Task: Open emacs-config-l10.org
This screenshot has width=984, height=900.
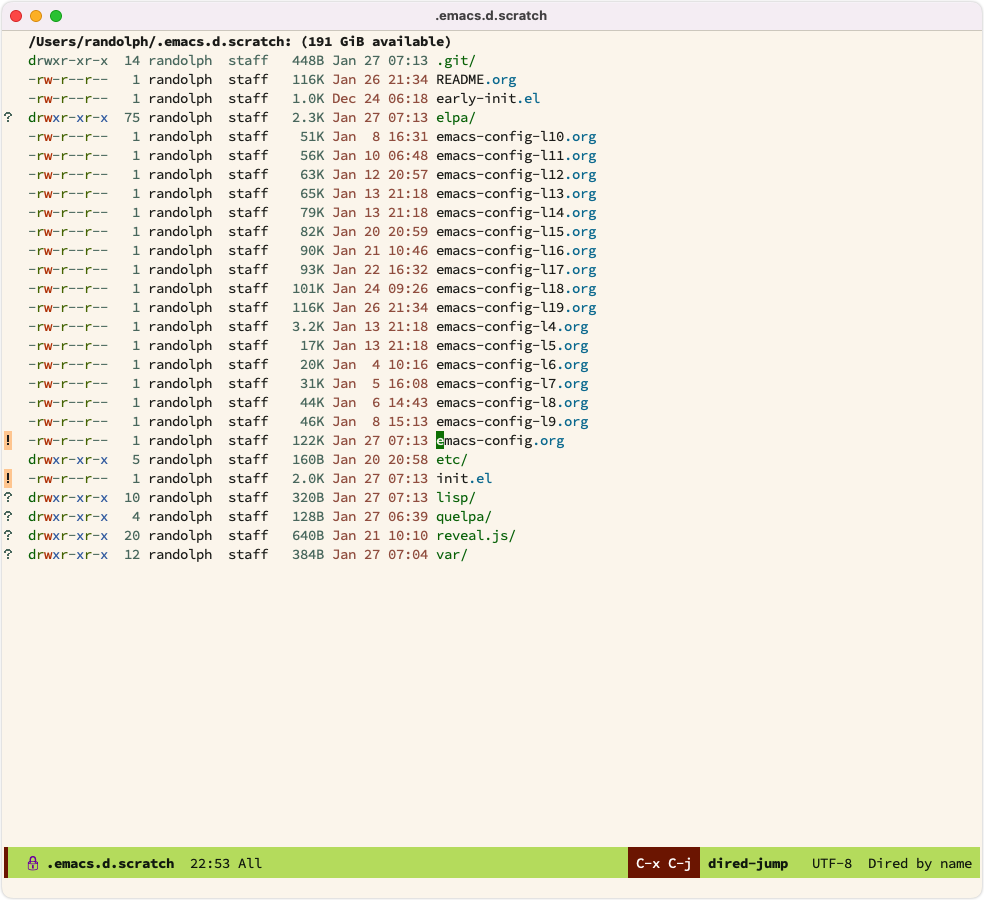Action: [x=516, y=137]
